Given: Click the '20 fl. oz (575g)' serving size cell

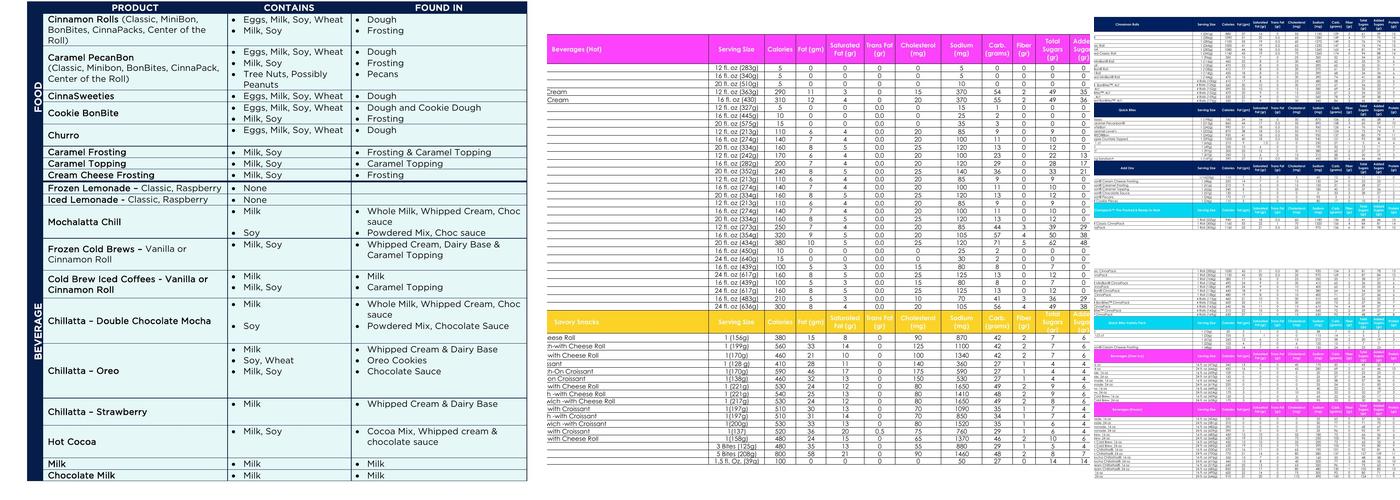Looking at the screenshot, I should (736, 122).
